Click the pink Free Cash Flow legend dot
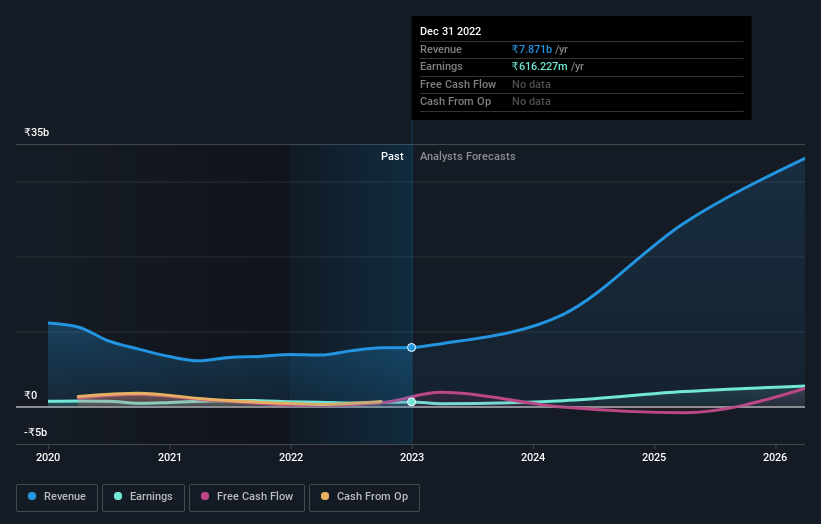Viewport: 821px width, 524px height. (x=205, y=496)
